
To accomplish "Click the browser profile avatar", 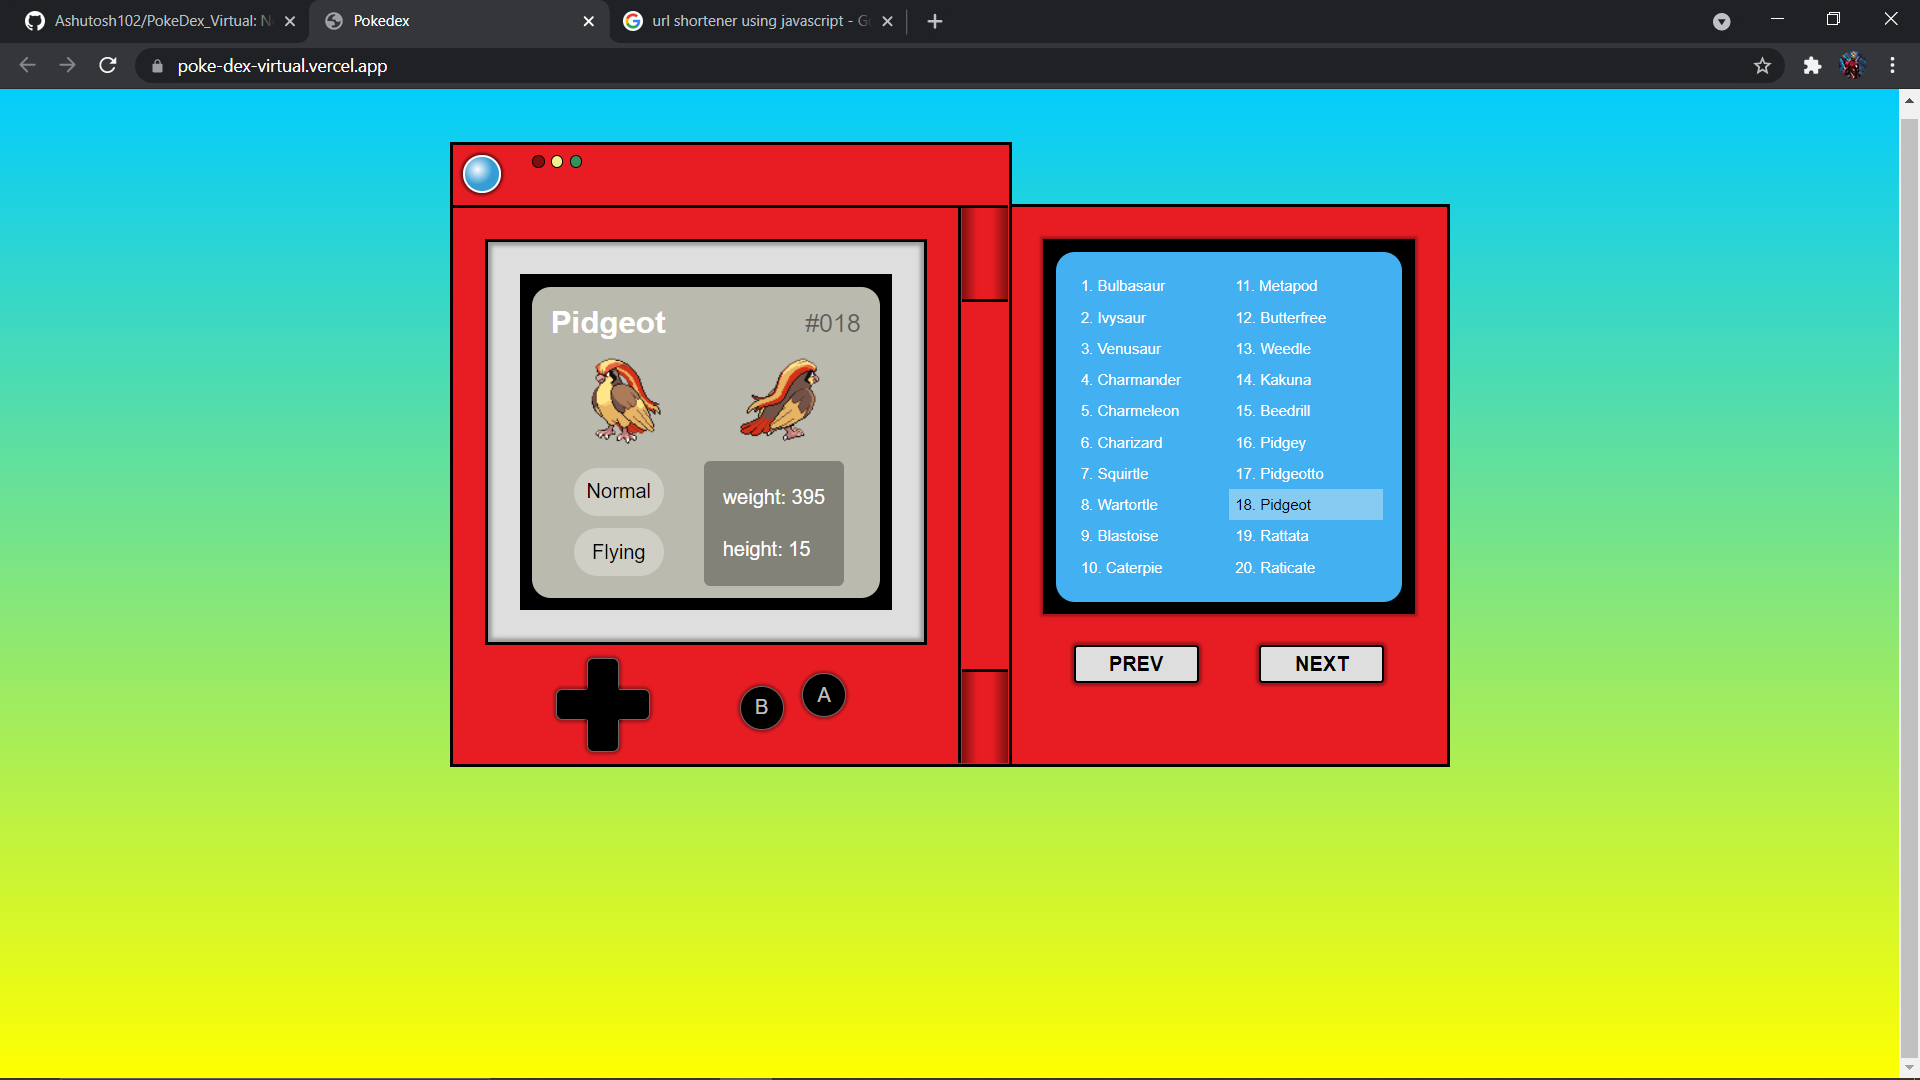I will point(1853,66).
